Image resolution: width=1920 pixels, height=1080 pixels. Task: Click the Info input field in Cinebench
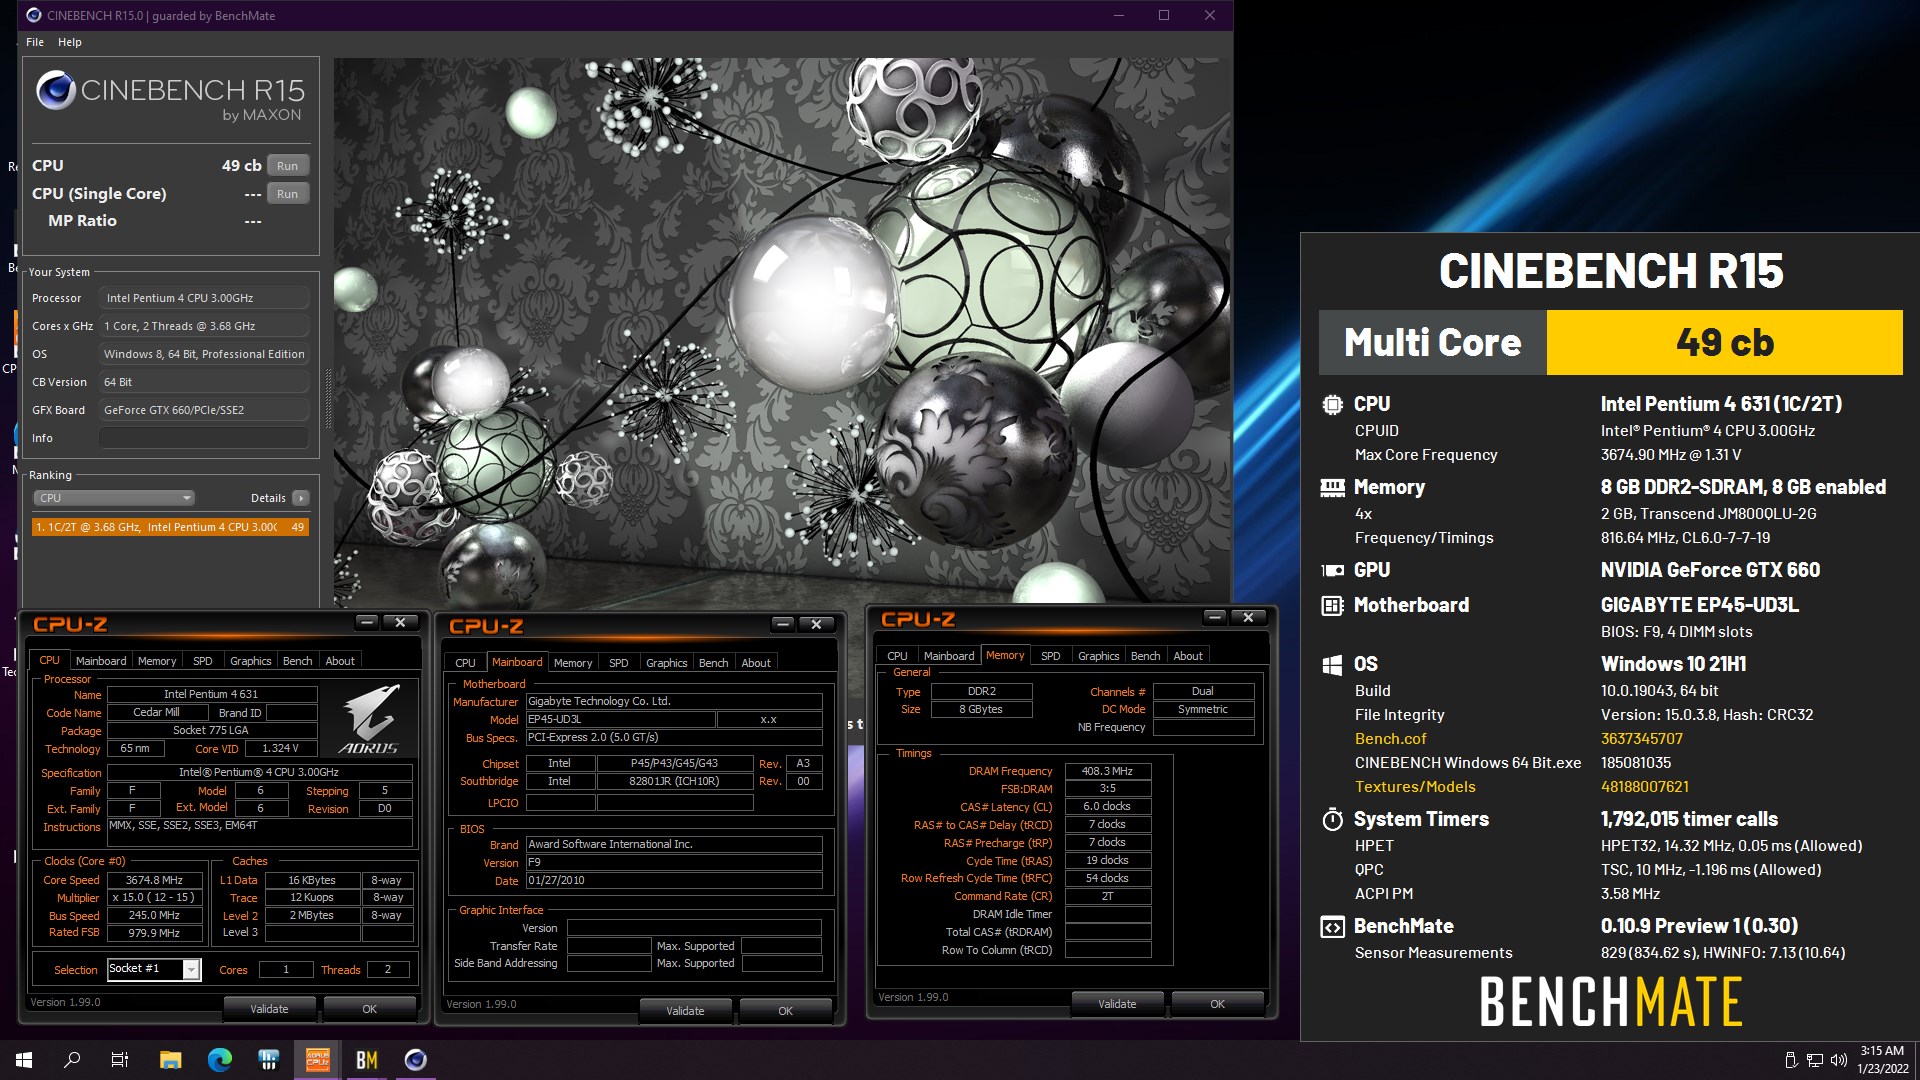(204, 438)
